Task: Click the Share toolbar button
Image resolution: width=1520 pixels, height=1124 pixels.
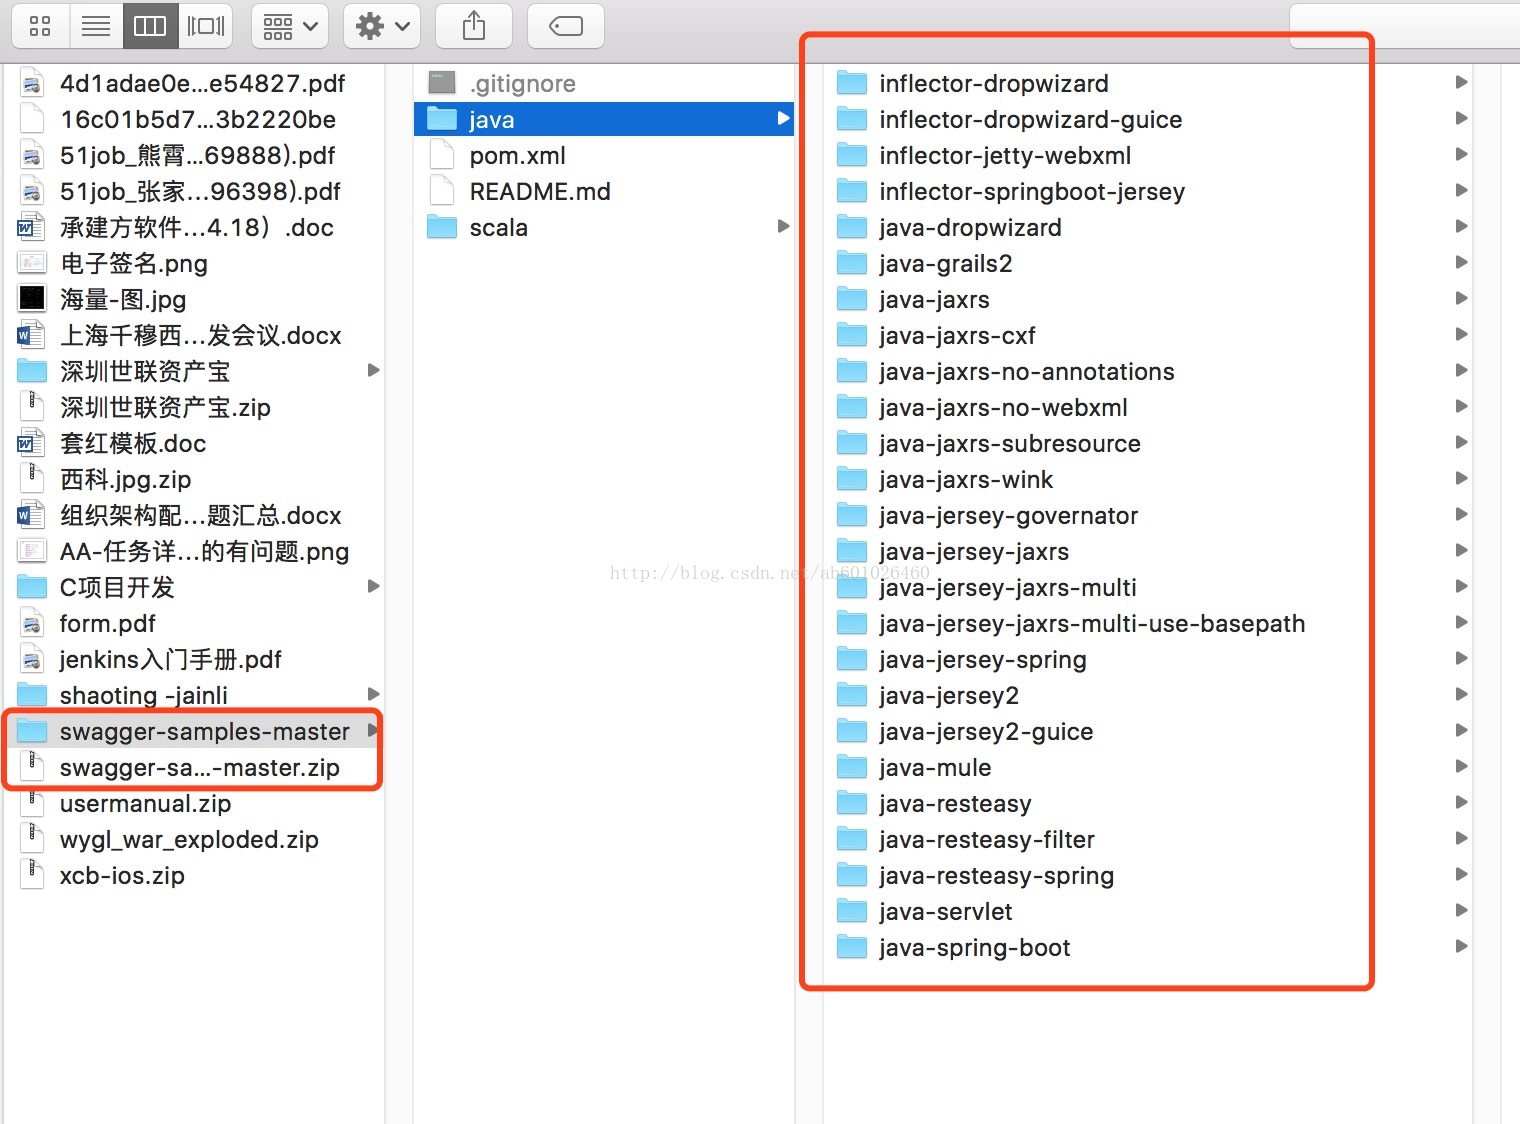Action: (x=474, y=26)
